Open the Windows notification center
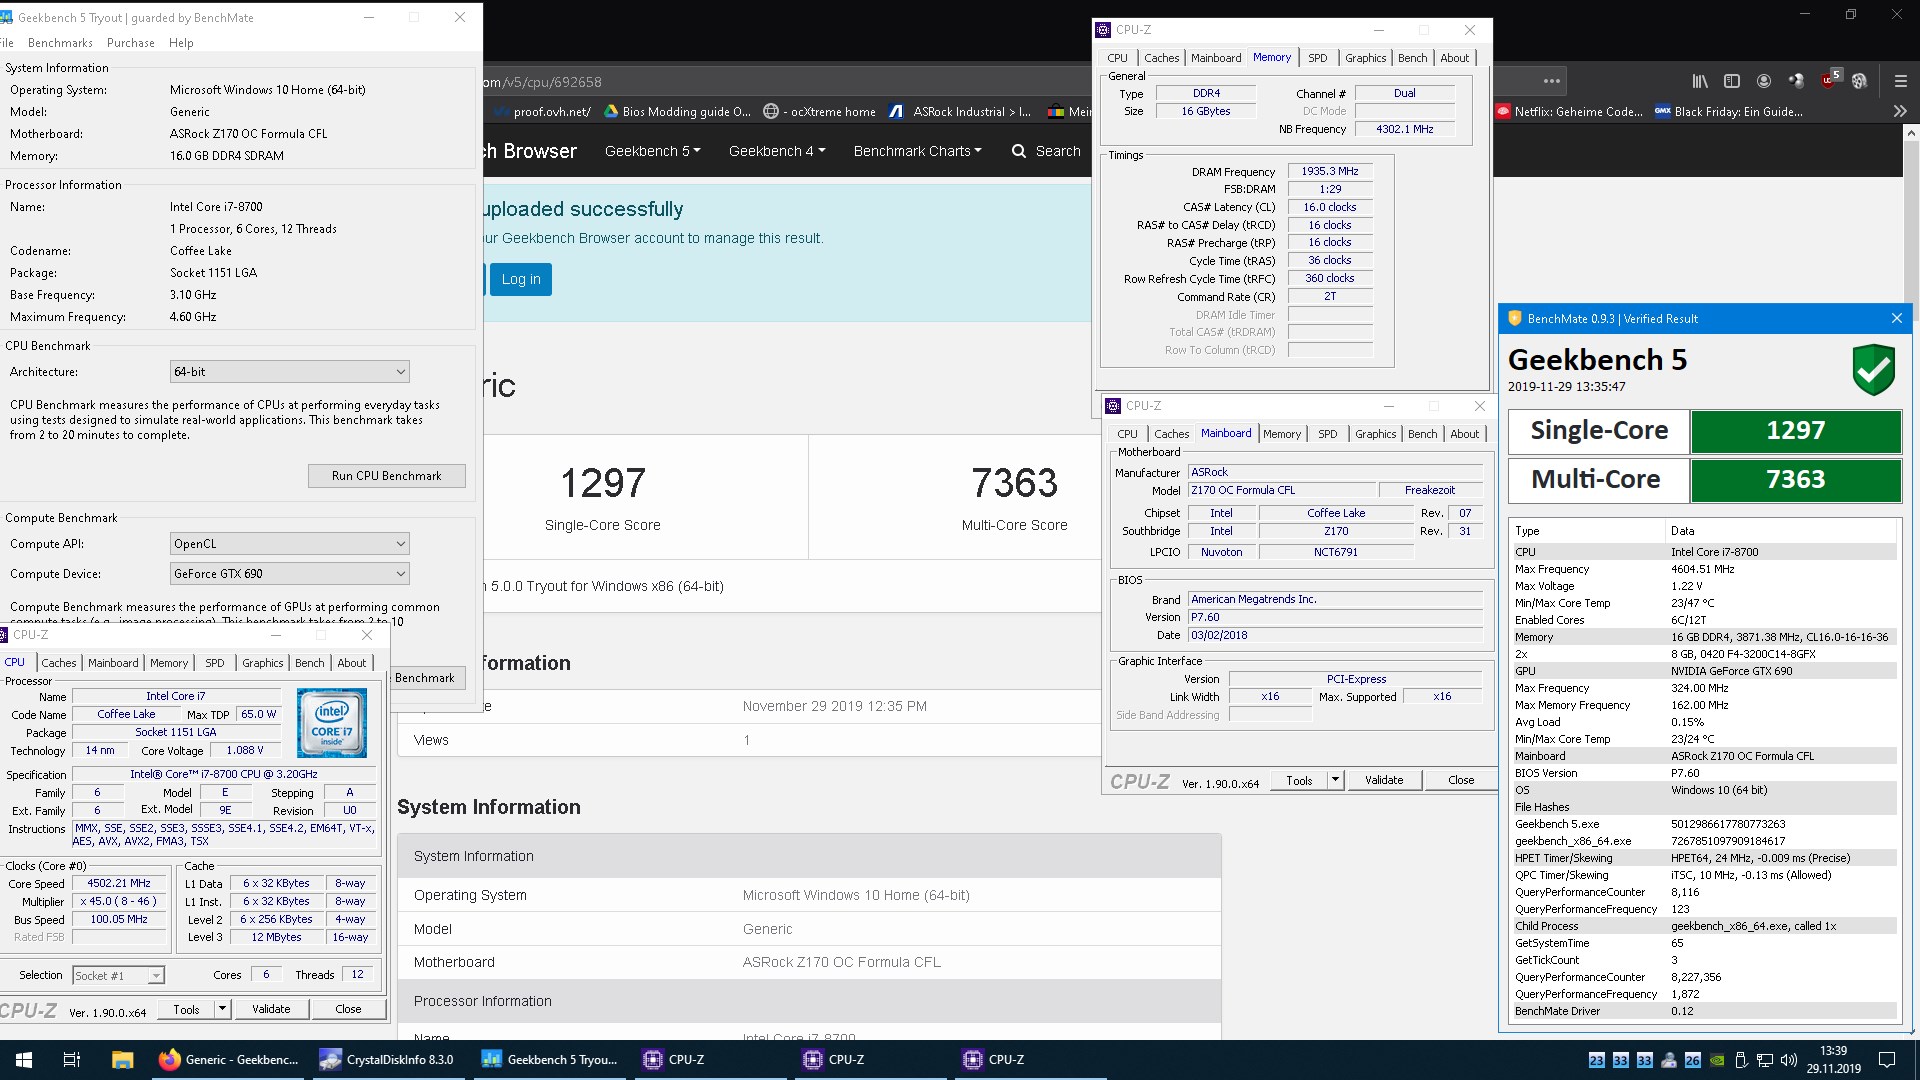Image resolution: width=1920 pixels, height=1080 pixels. click(x=1887, y=1060)
